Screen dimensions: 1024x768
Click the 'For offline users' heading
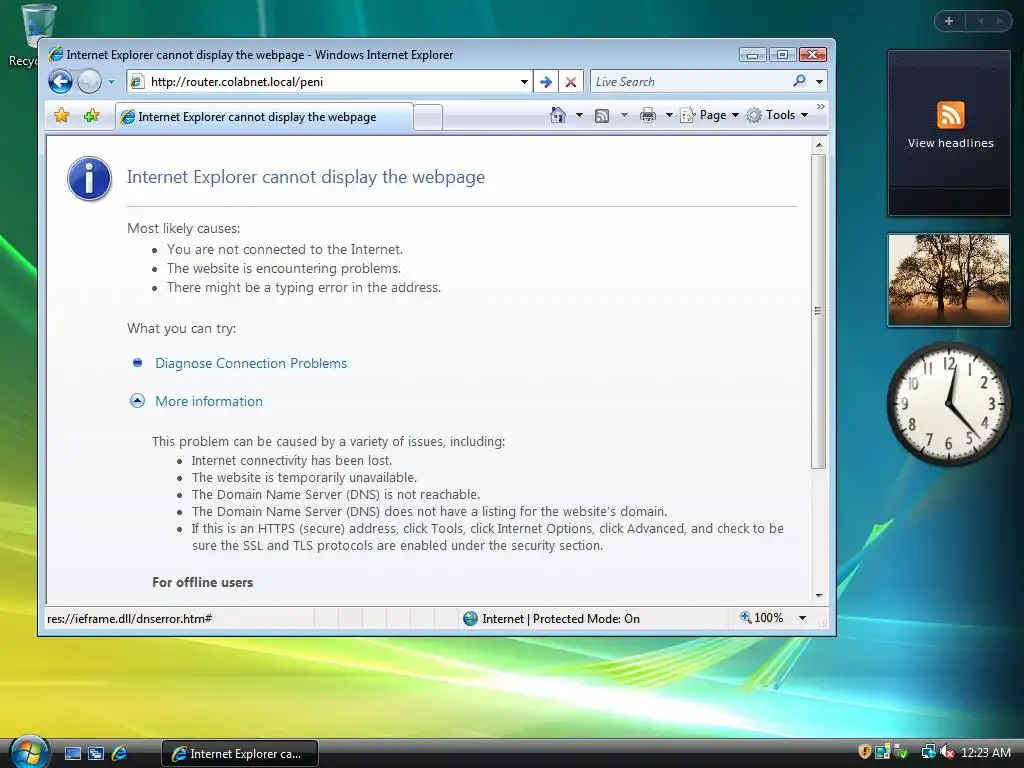pos(202,583)
